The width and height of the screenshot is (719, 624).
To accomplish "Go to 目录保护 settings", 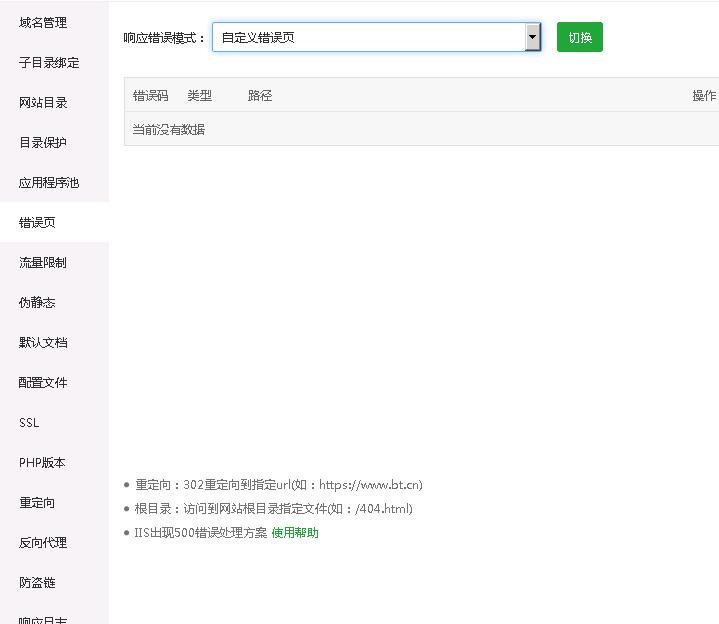I will click(x=43, y=143).
